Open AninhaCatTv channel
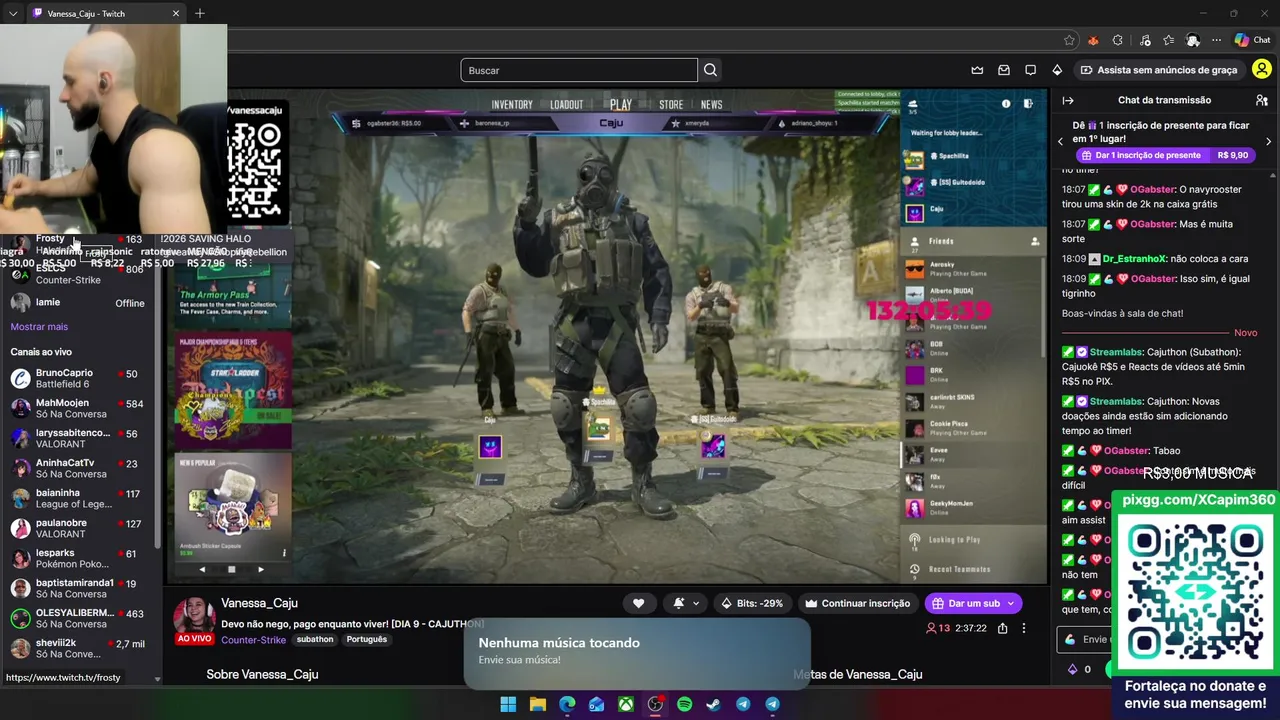 (x=79, y=468)
